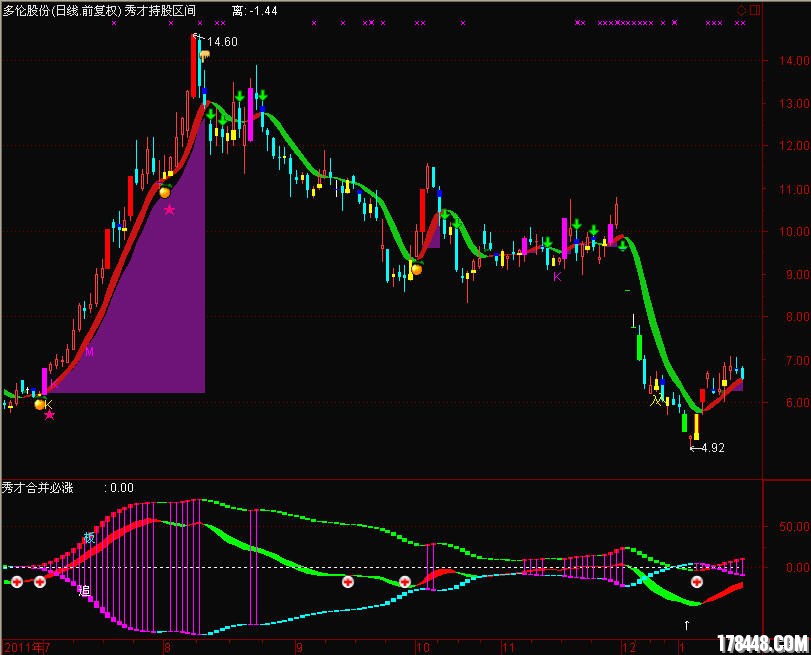Click the split-window rectangle icon at the top-right
811x655 pixels.
755,10
